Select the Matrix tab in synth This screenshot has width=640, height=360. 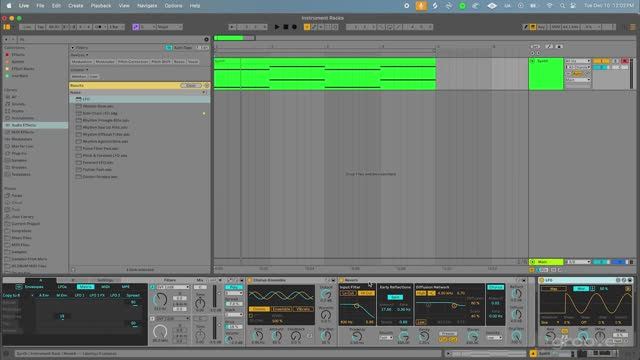[x=85, y=287]
